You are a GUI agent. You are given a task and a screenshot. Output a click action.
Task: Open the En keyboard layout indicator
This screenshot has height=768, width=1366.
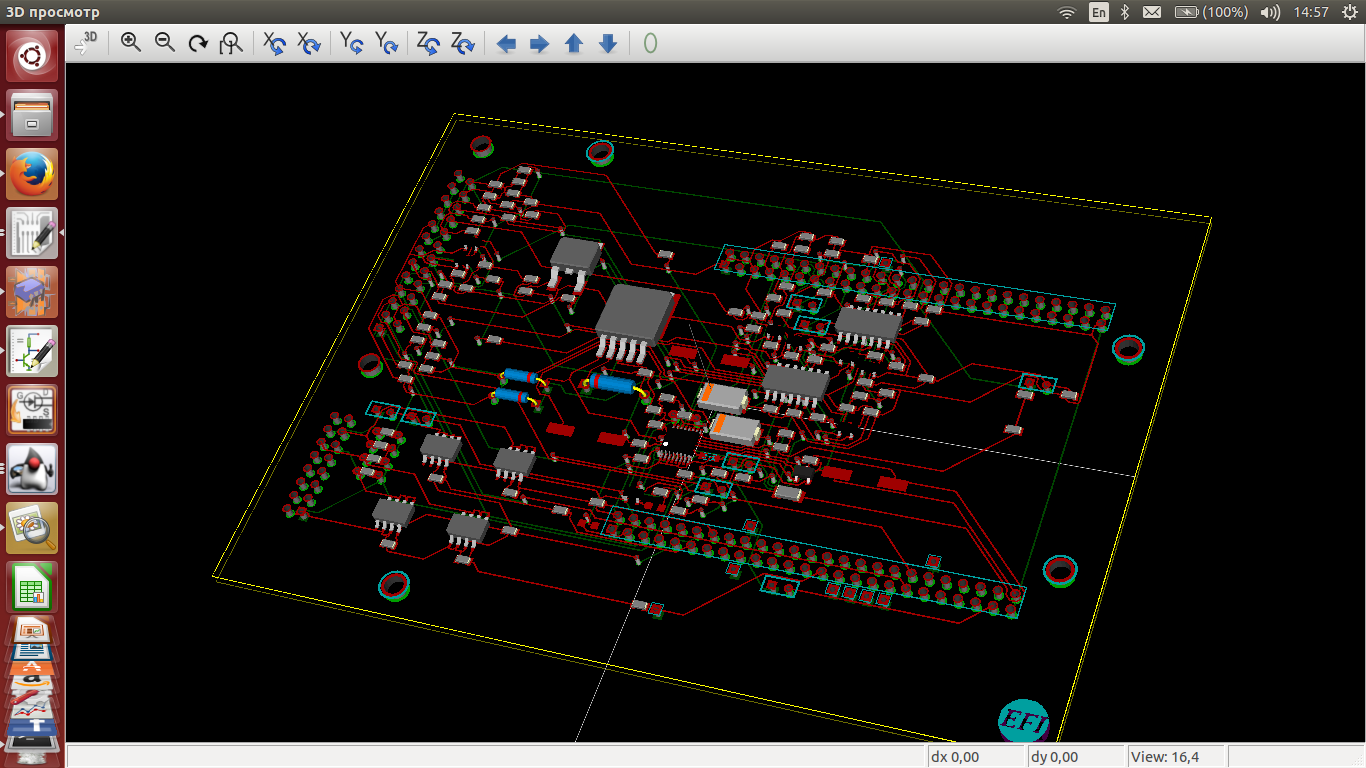pyautogui.click(x=1099, y=12)
